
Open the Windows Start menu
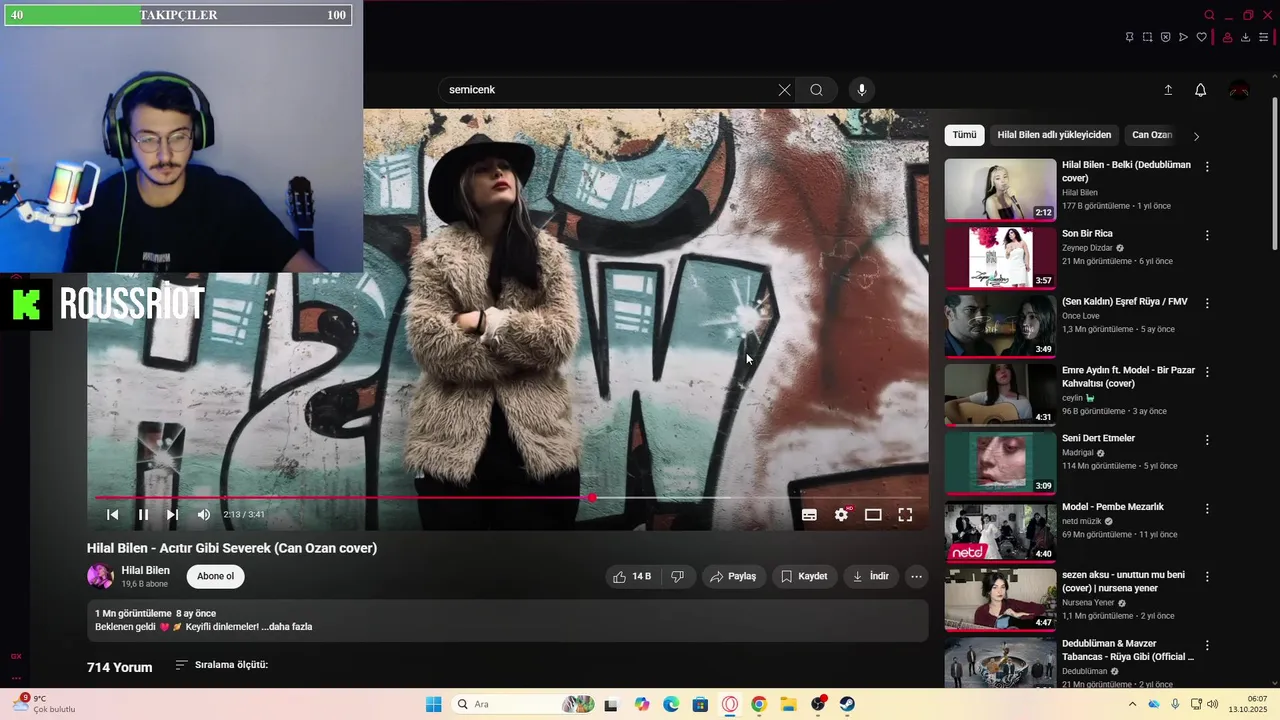point(433,705)
